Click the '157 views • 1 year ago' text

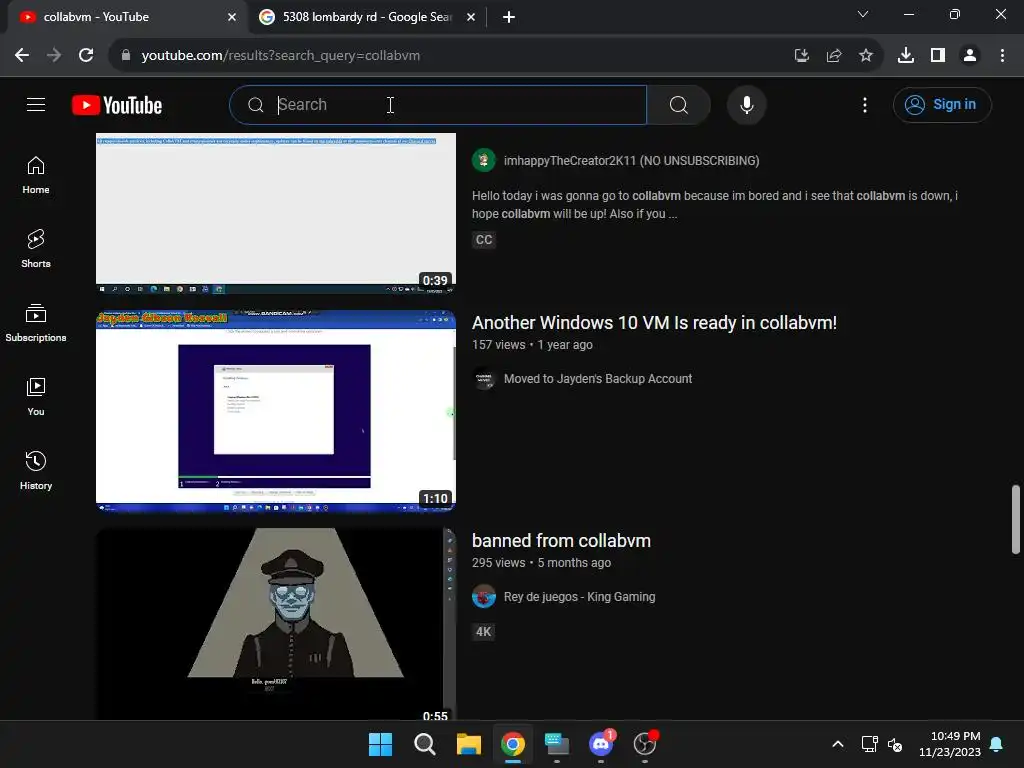point(532,345)
